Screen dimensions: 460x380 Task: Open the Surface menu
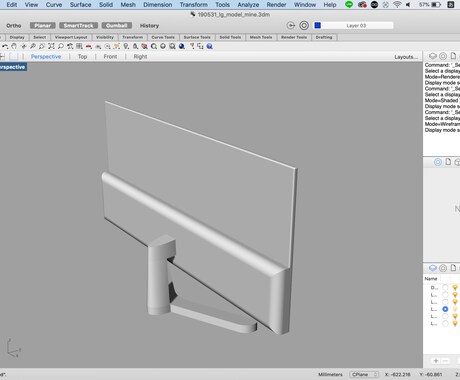80,5
